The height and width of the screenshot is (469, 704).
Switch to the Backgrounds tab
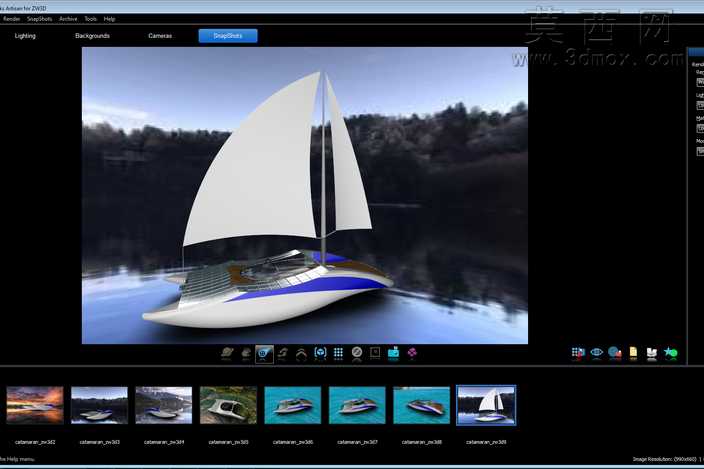click(x=92, y=36)
